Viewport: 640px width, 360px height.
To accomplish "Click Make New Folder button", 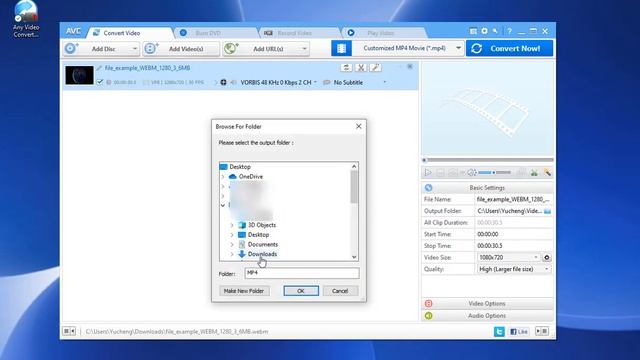I will 244,291.
